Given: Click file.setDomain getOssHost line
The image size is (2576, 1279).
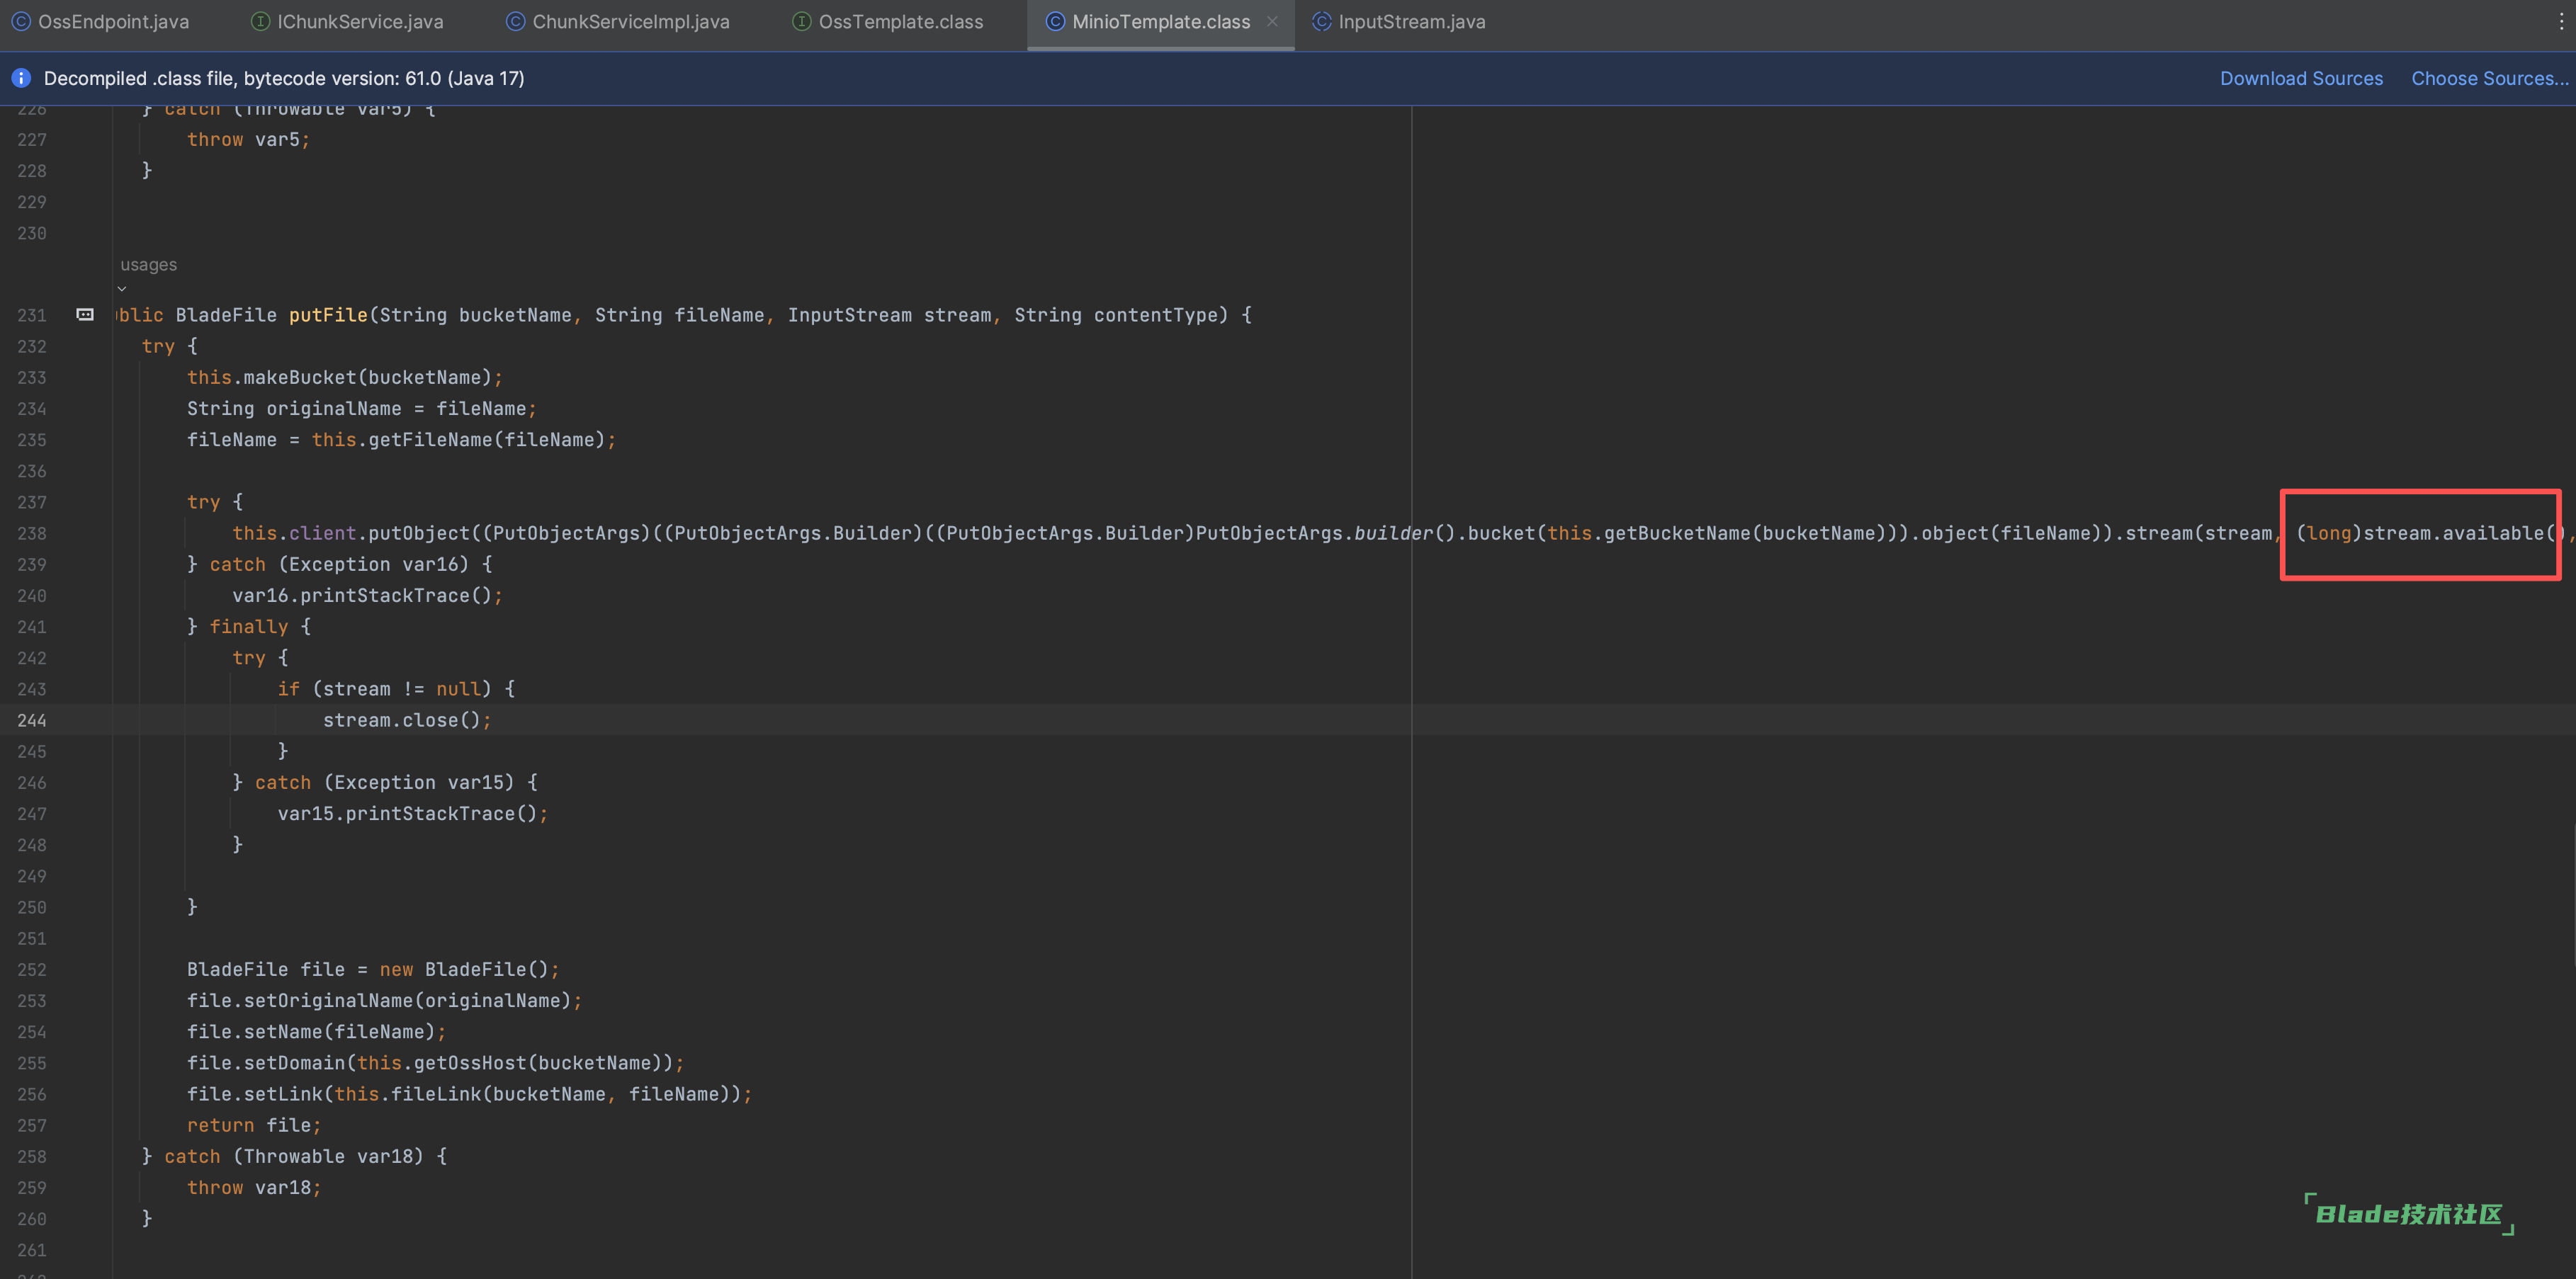Looking at the screenshot, I should pos(435,1063).
